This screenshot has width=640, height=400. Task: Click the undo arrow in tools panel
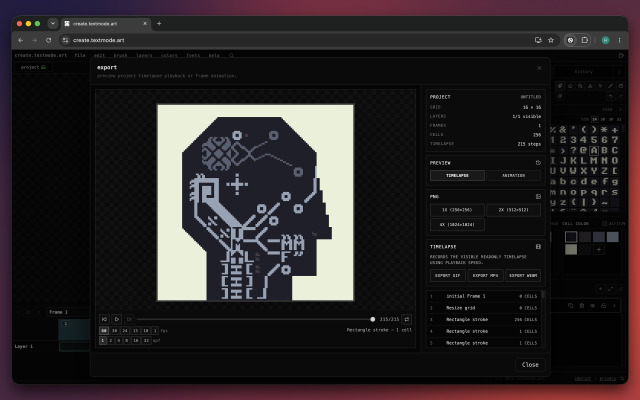(x=611, y=96)
